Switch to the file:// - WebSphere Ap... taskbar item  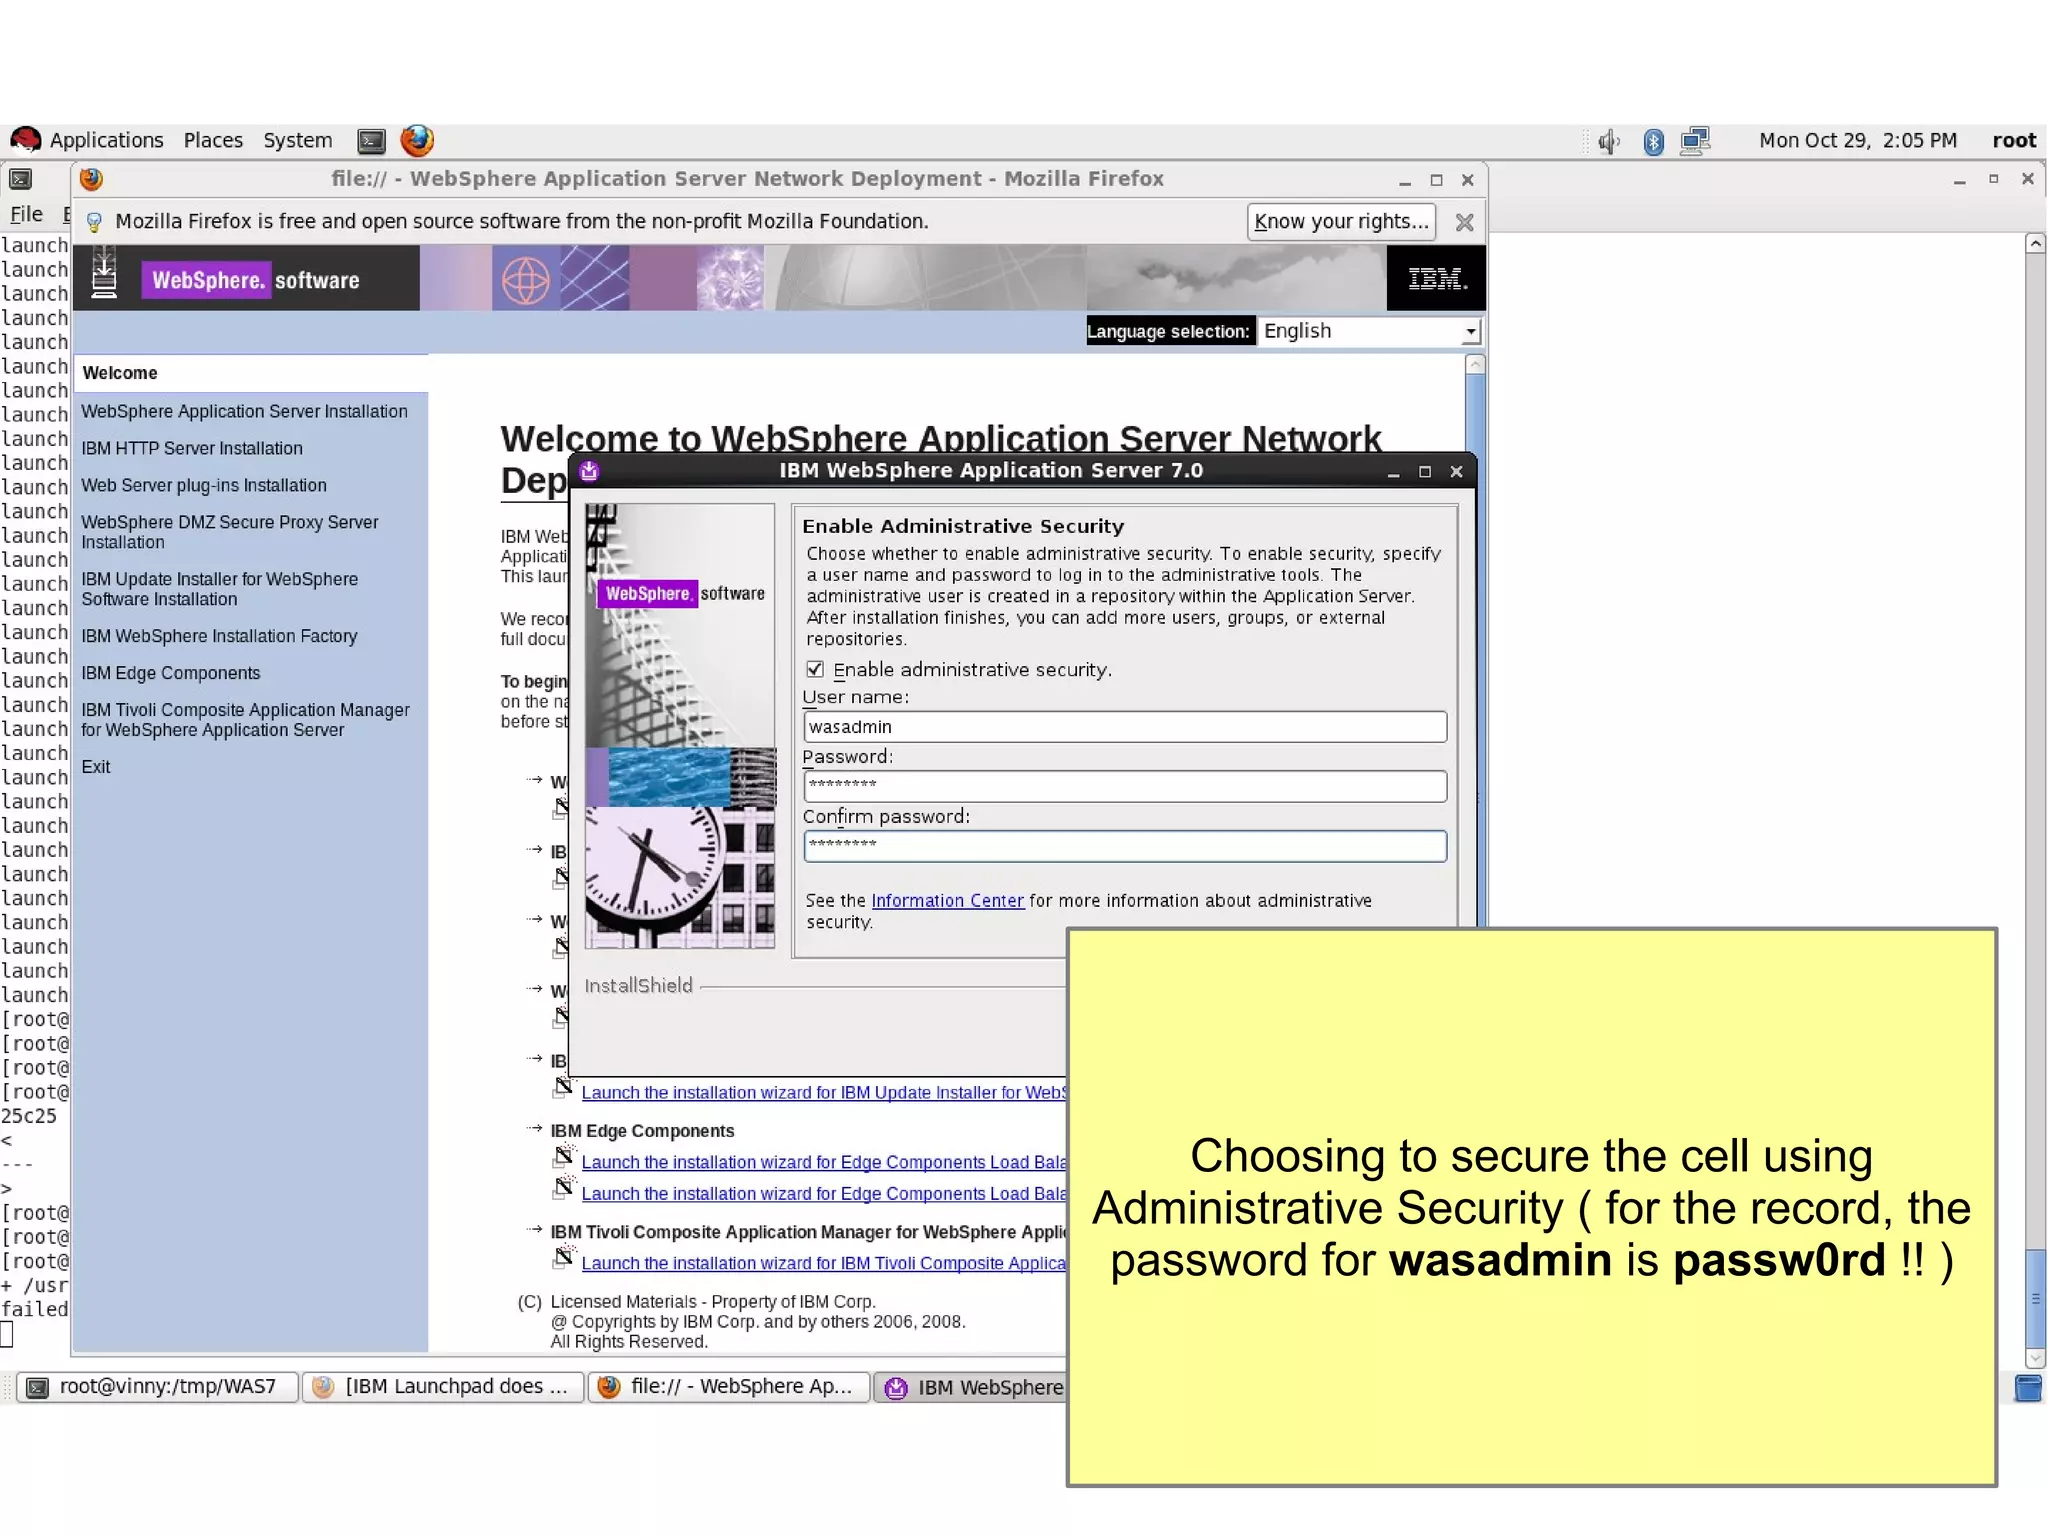click(x=727, y=1387)
